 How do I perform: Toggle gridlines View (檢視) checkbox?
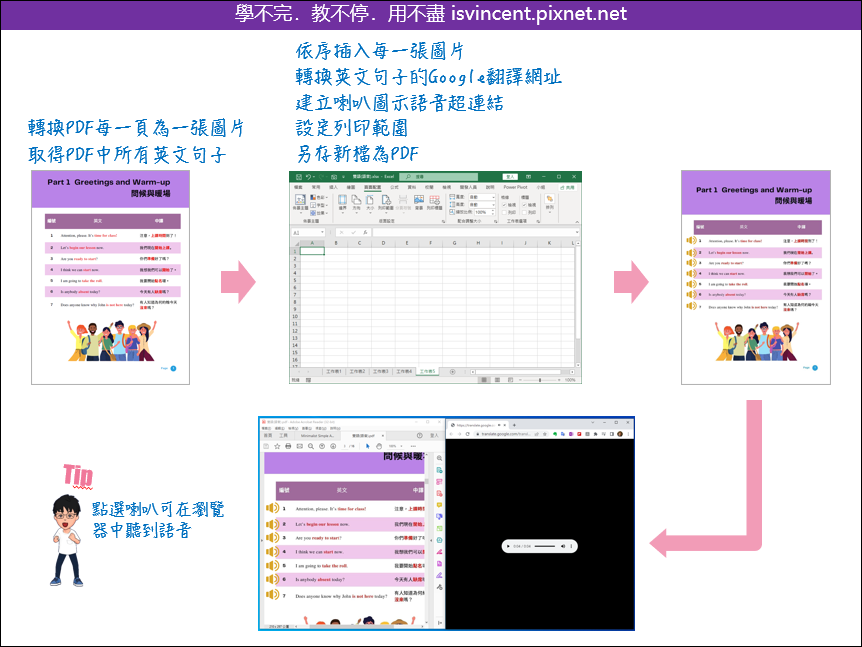(505, 204)
